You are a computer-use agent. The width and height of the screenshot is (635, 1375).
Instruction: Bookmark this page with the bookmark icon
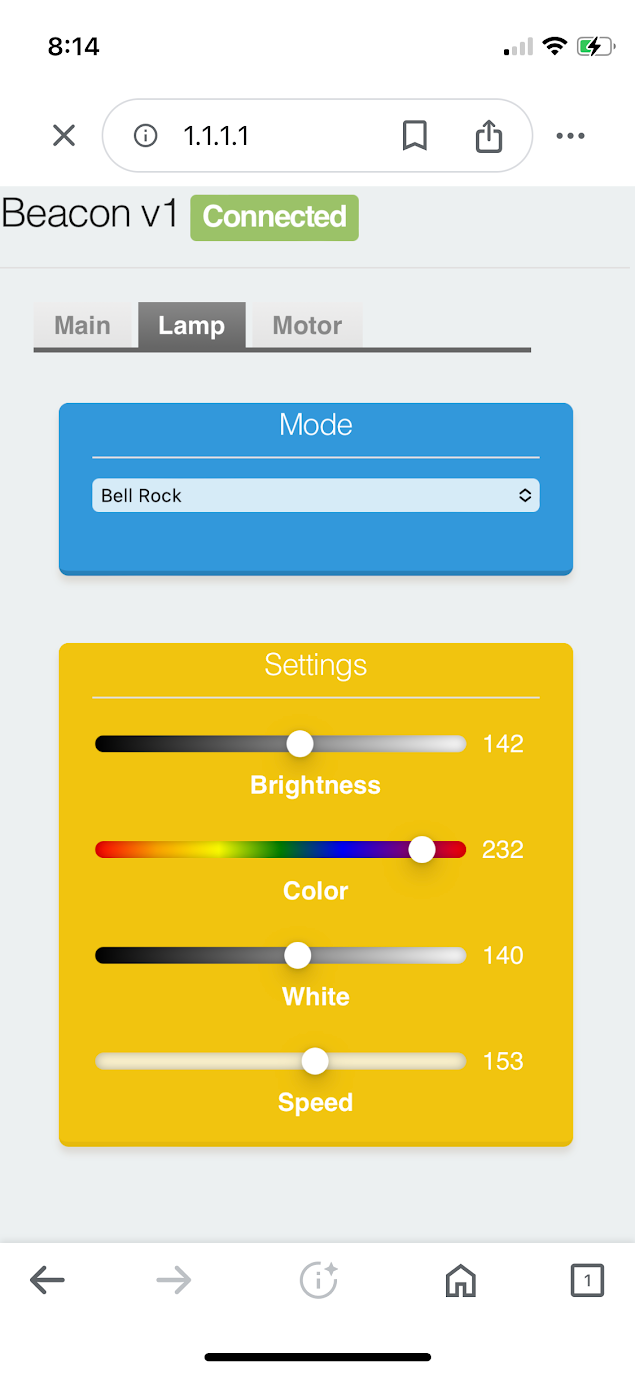pyautogui.click(x=414, y=136)
